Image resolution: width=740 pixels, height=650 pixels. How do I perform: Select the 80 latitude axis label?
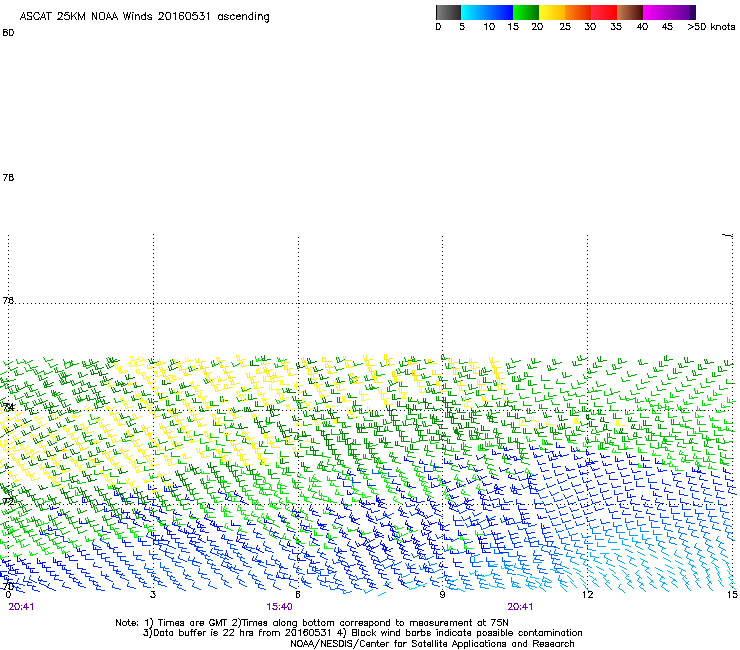tap(8, 33)
